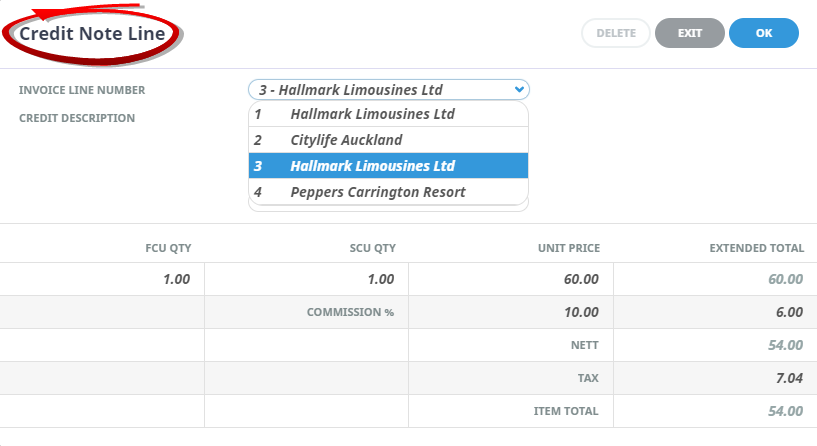817x446 pixels.
Task: Click the Credit Description label
Action: [77, 118]
